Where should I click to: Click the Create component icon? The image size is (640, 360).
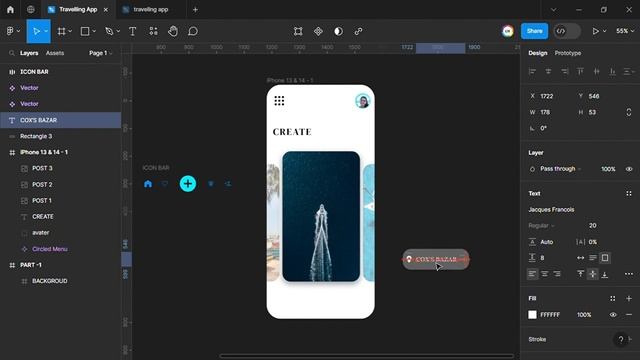(x=318, y=31)
